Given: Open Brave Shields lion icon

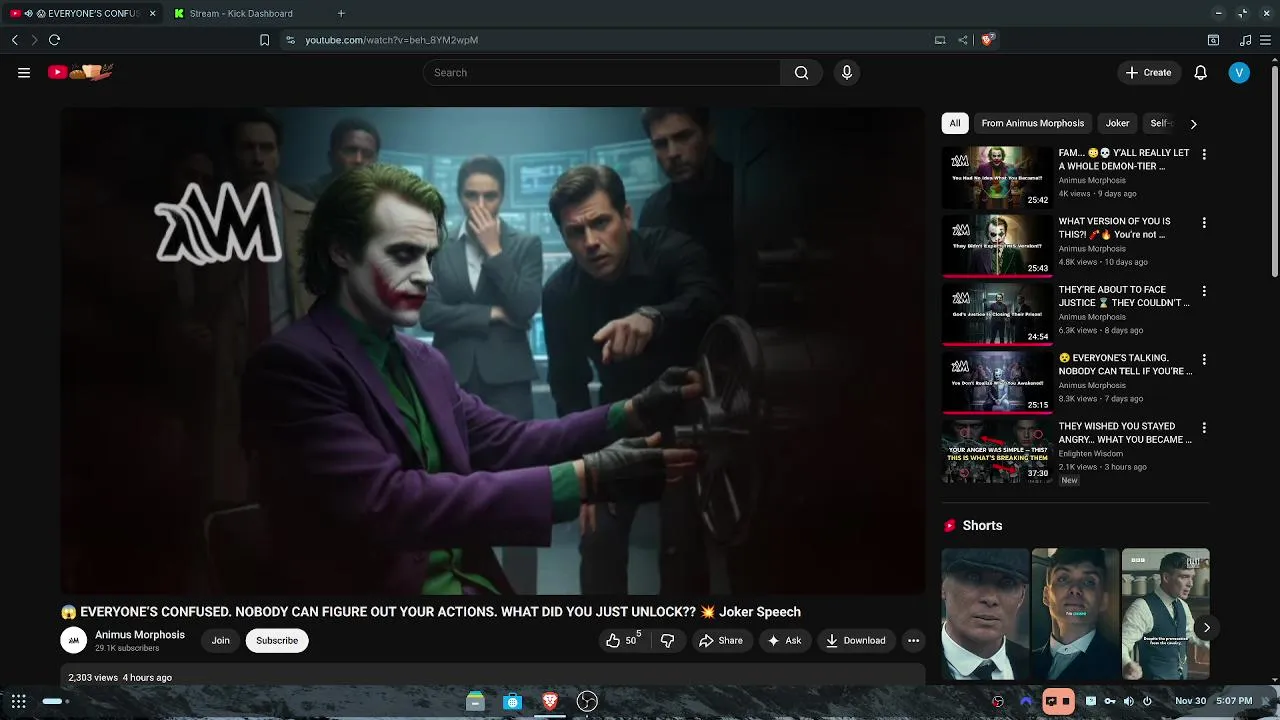Looking at the screenshot, I should [988, 40].
